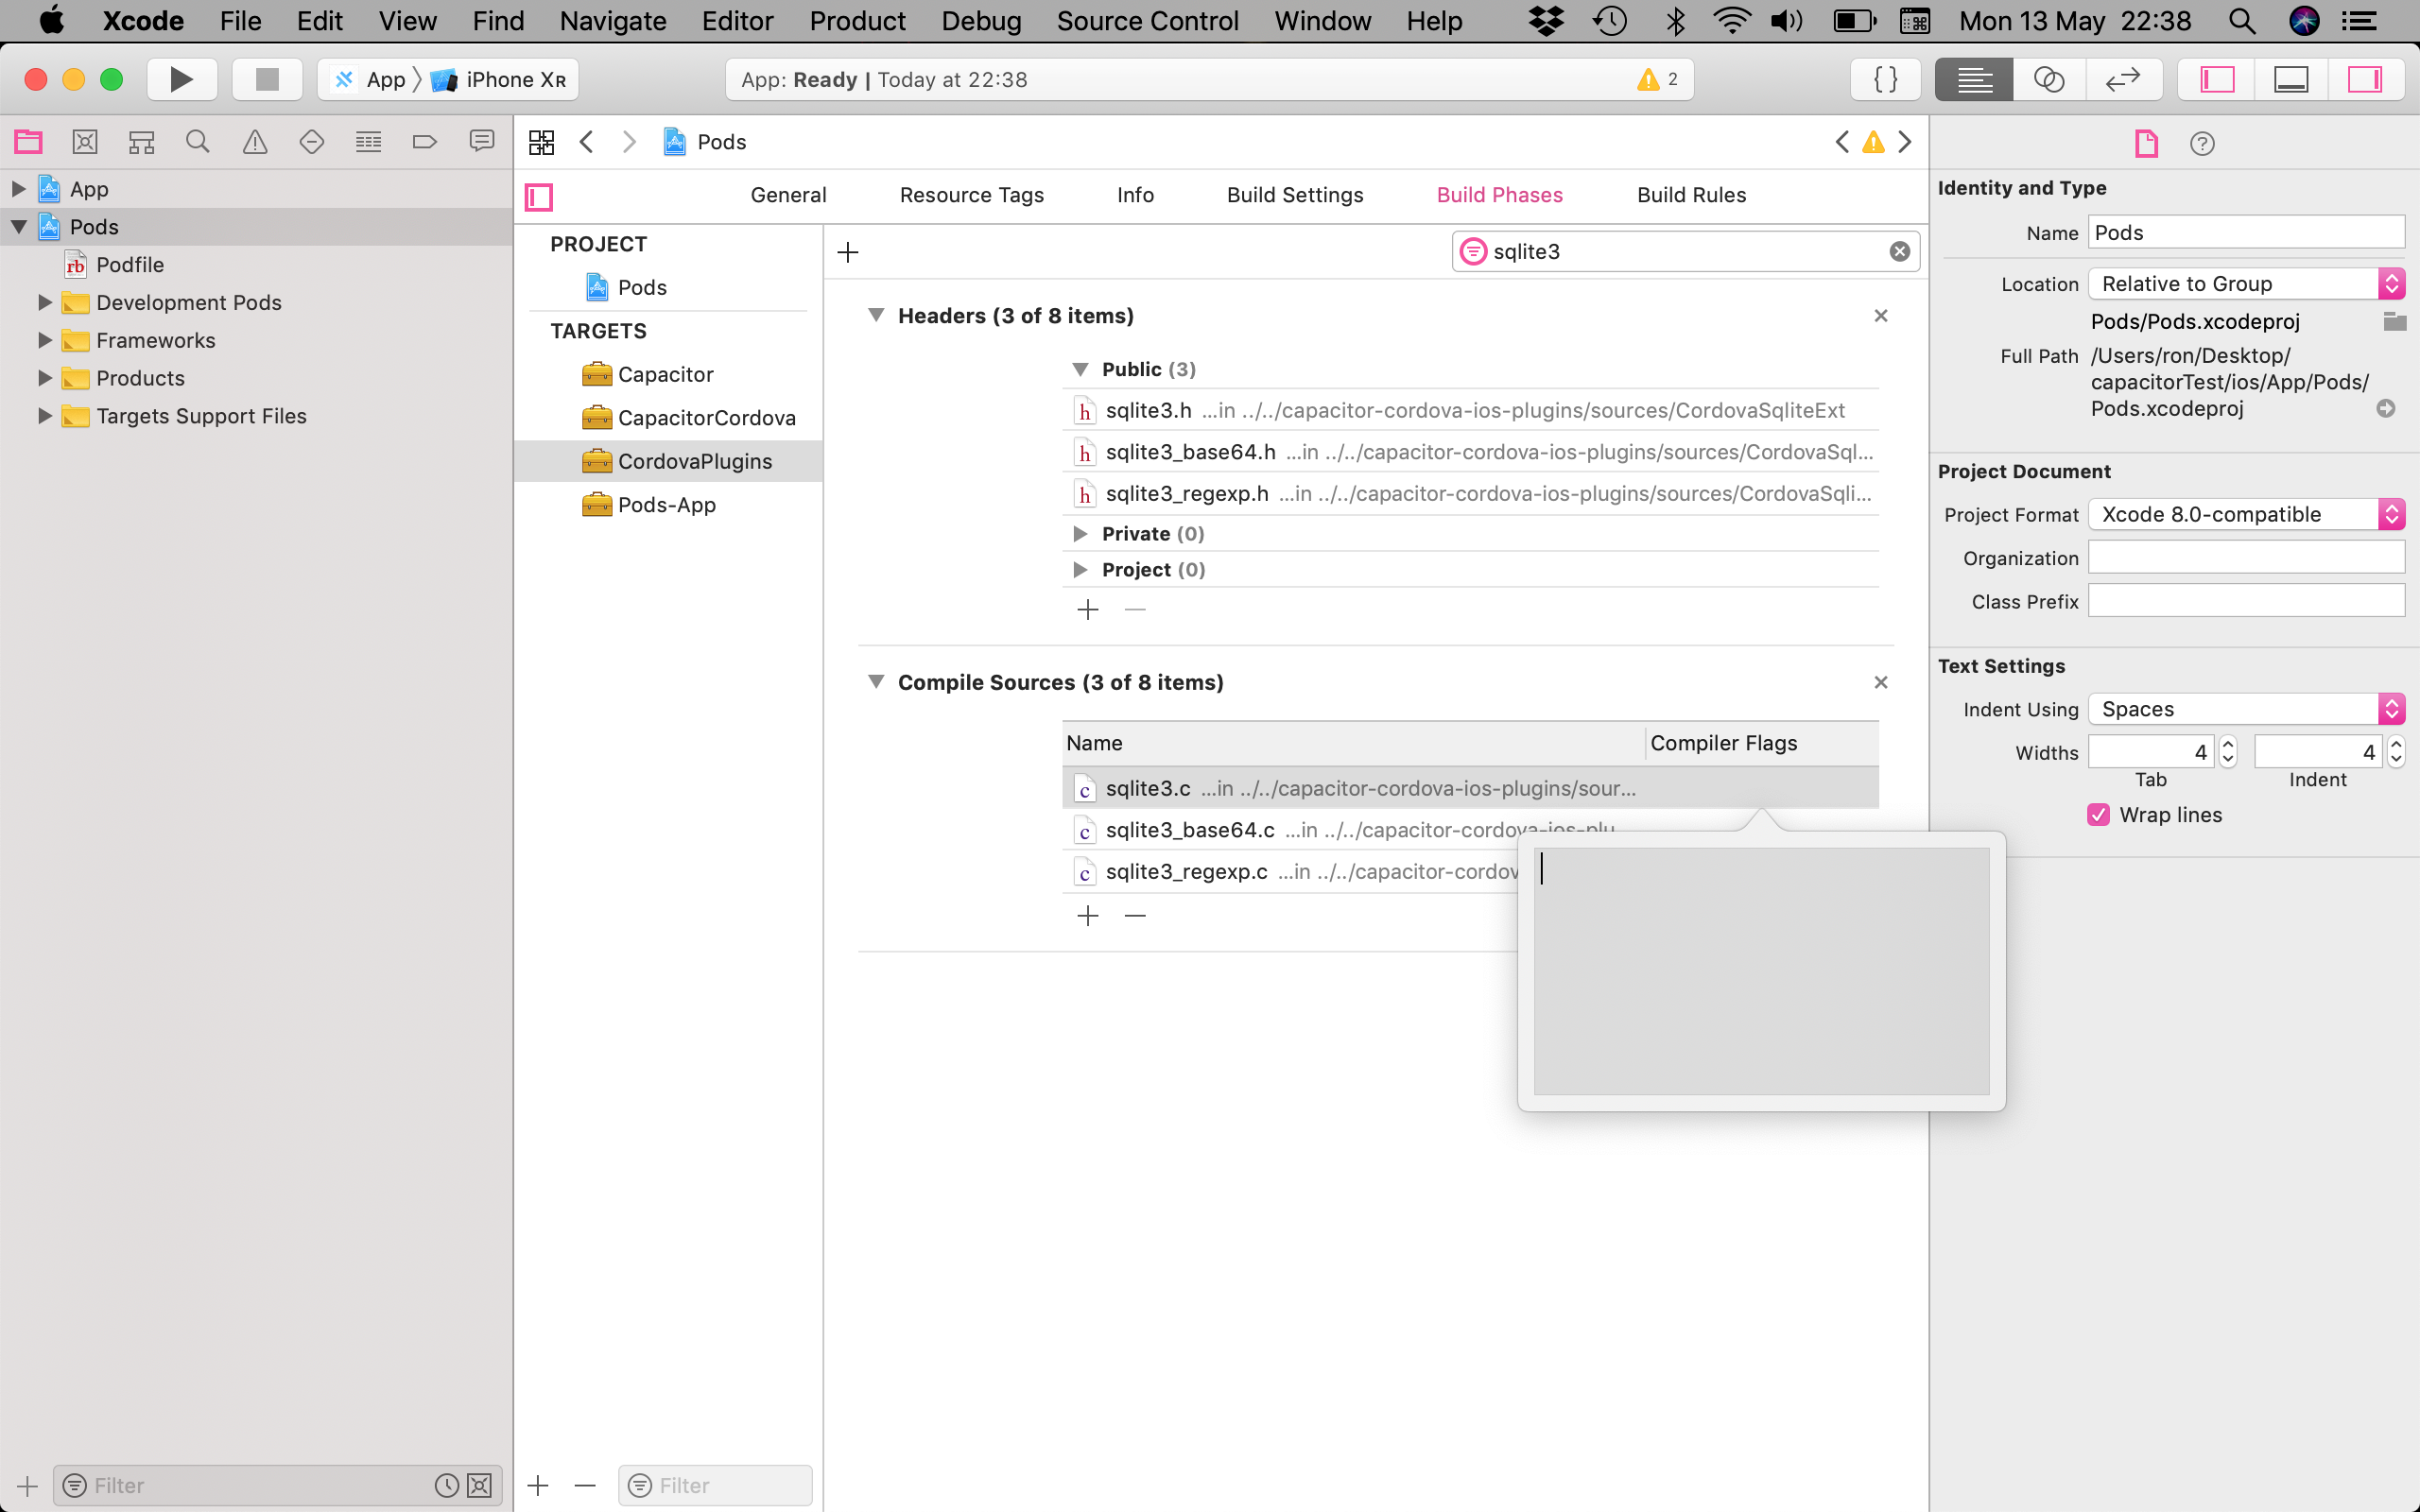
Task: Select the Find navigator magnifying glass
Action: click(197, 141)
